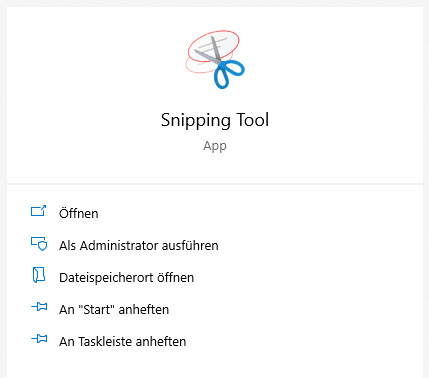The width and height of the screenshot is (429, 378).
Task: Open Snipping Tool via the Öffnen entry
Action: (79, 213)
